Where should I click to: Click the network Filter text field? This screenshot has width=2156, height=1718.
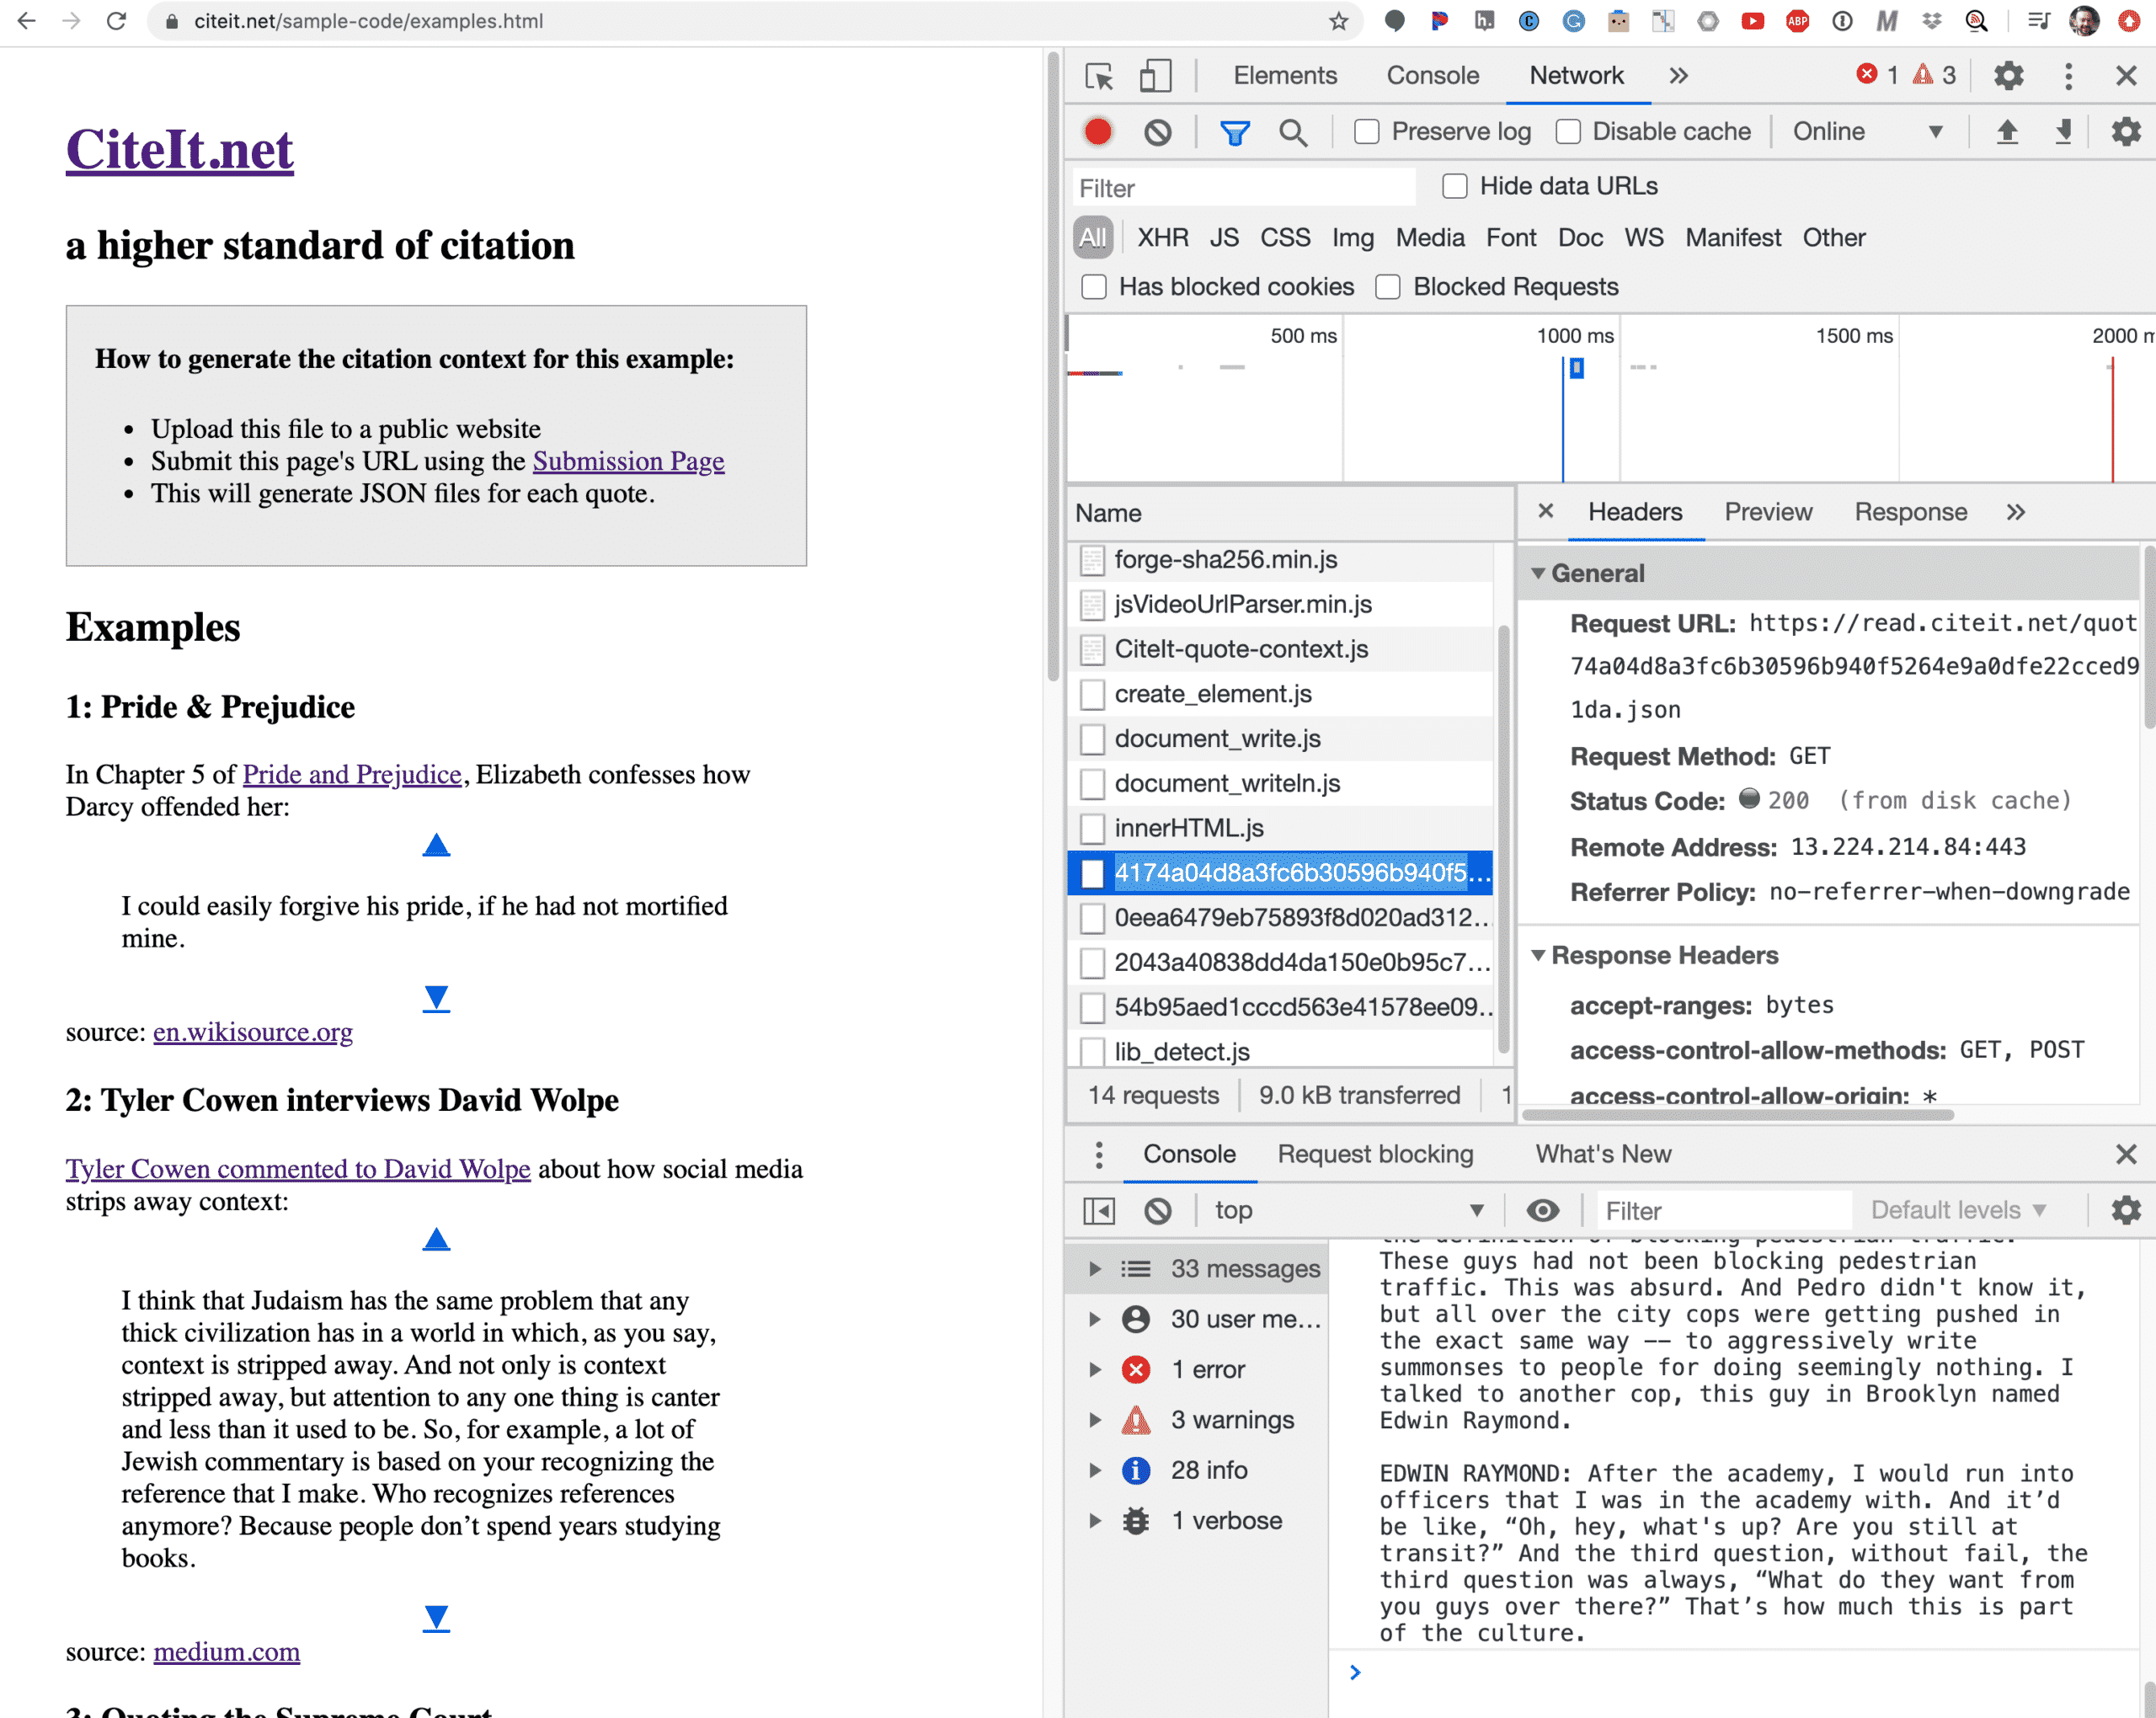tap(1244, 188)
